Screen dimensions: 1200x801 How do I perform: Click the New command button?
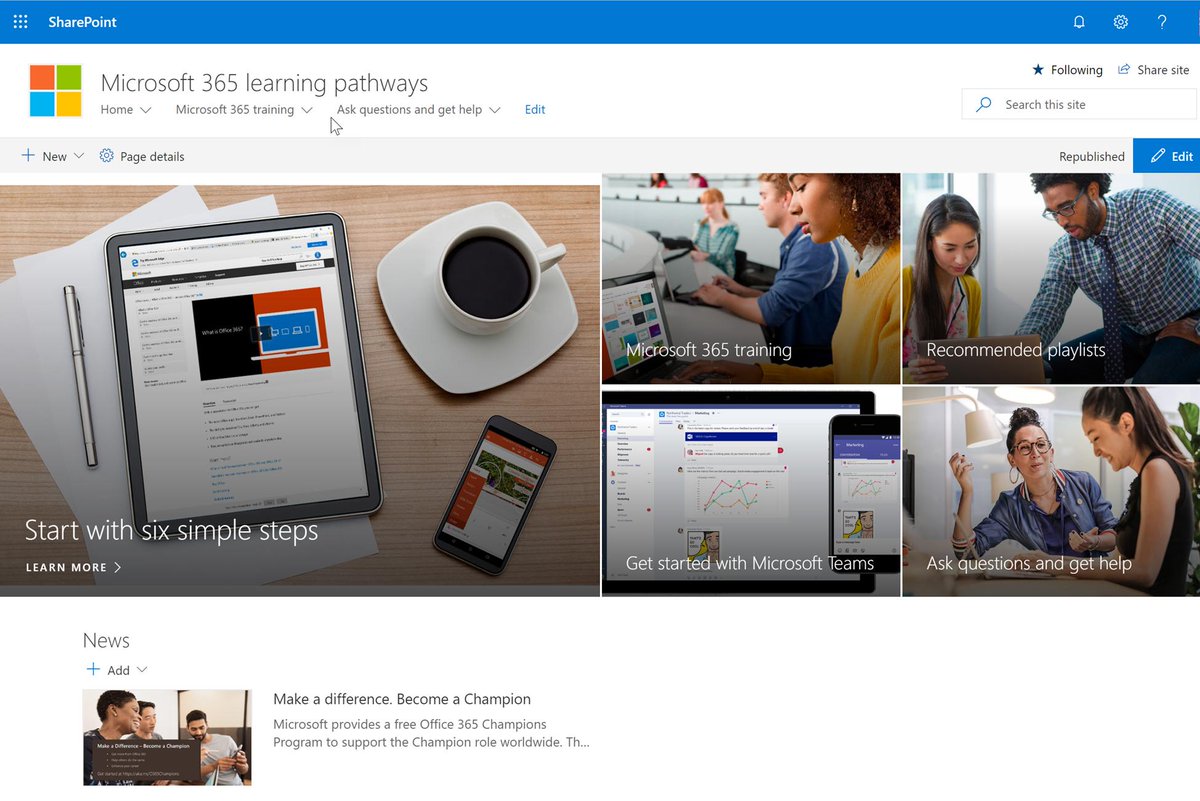coord(53,156)
